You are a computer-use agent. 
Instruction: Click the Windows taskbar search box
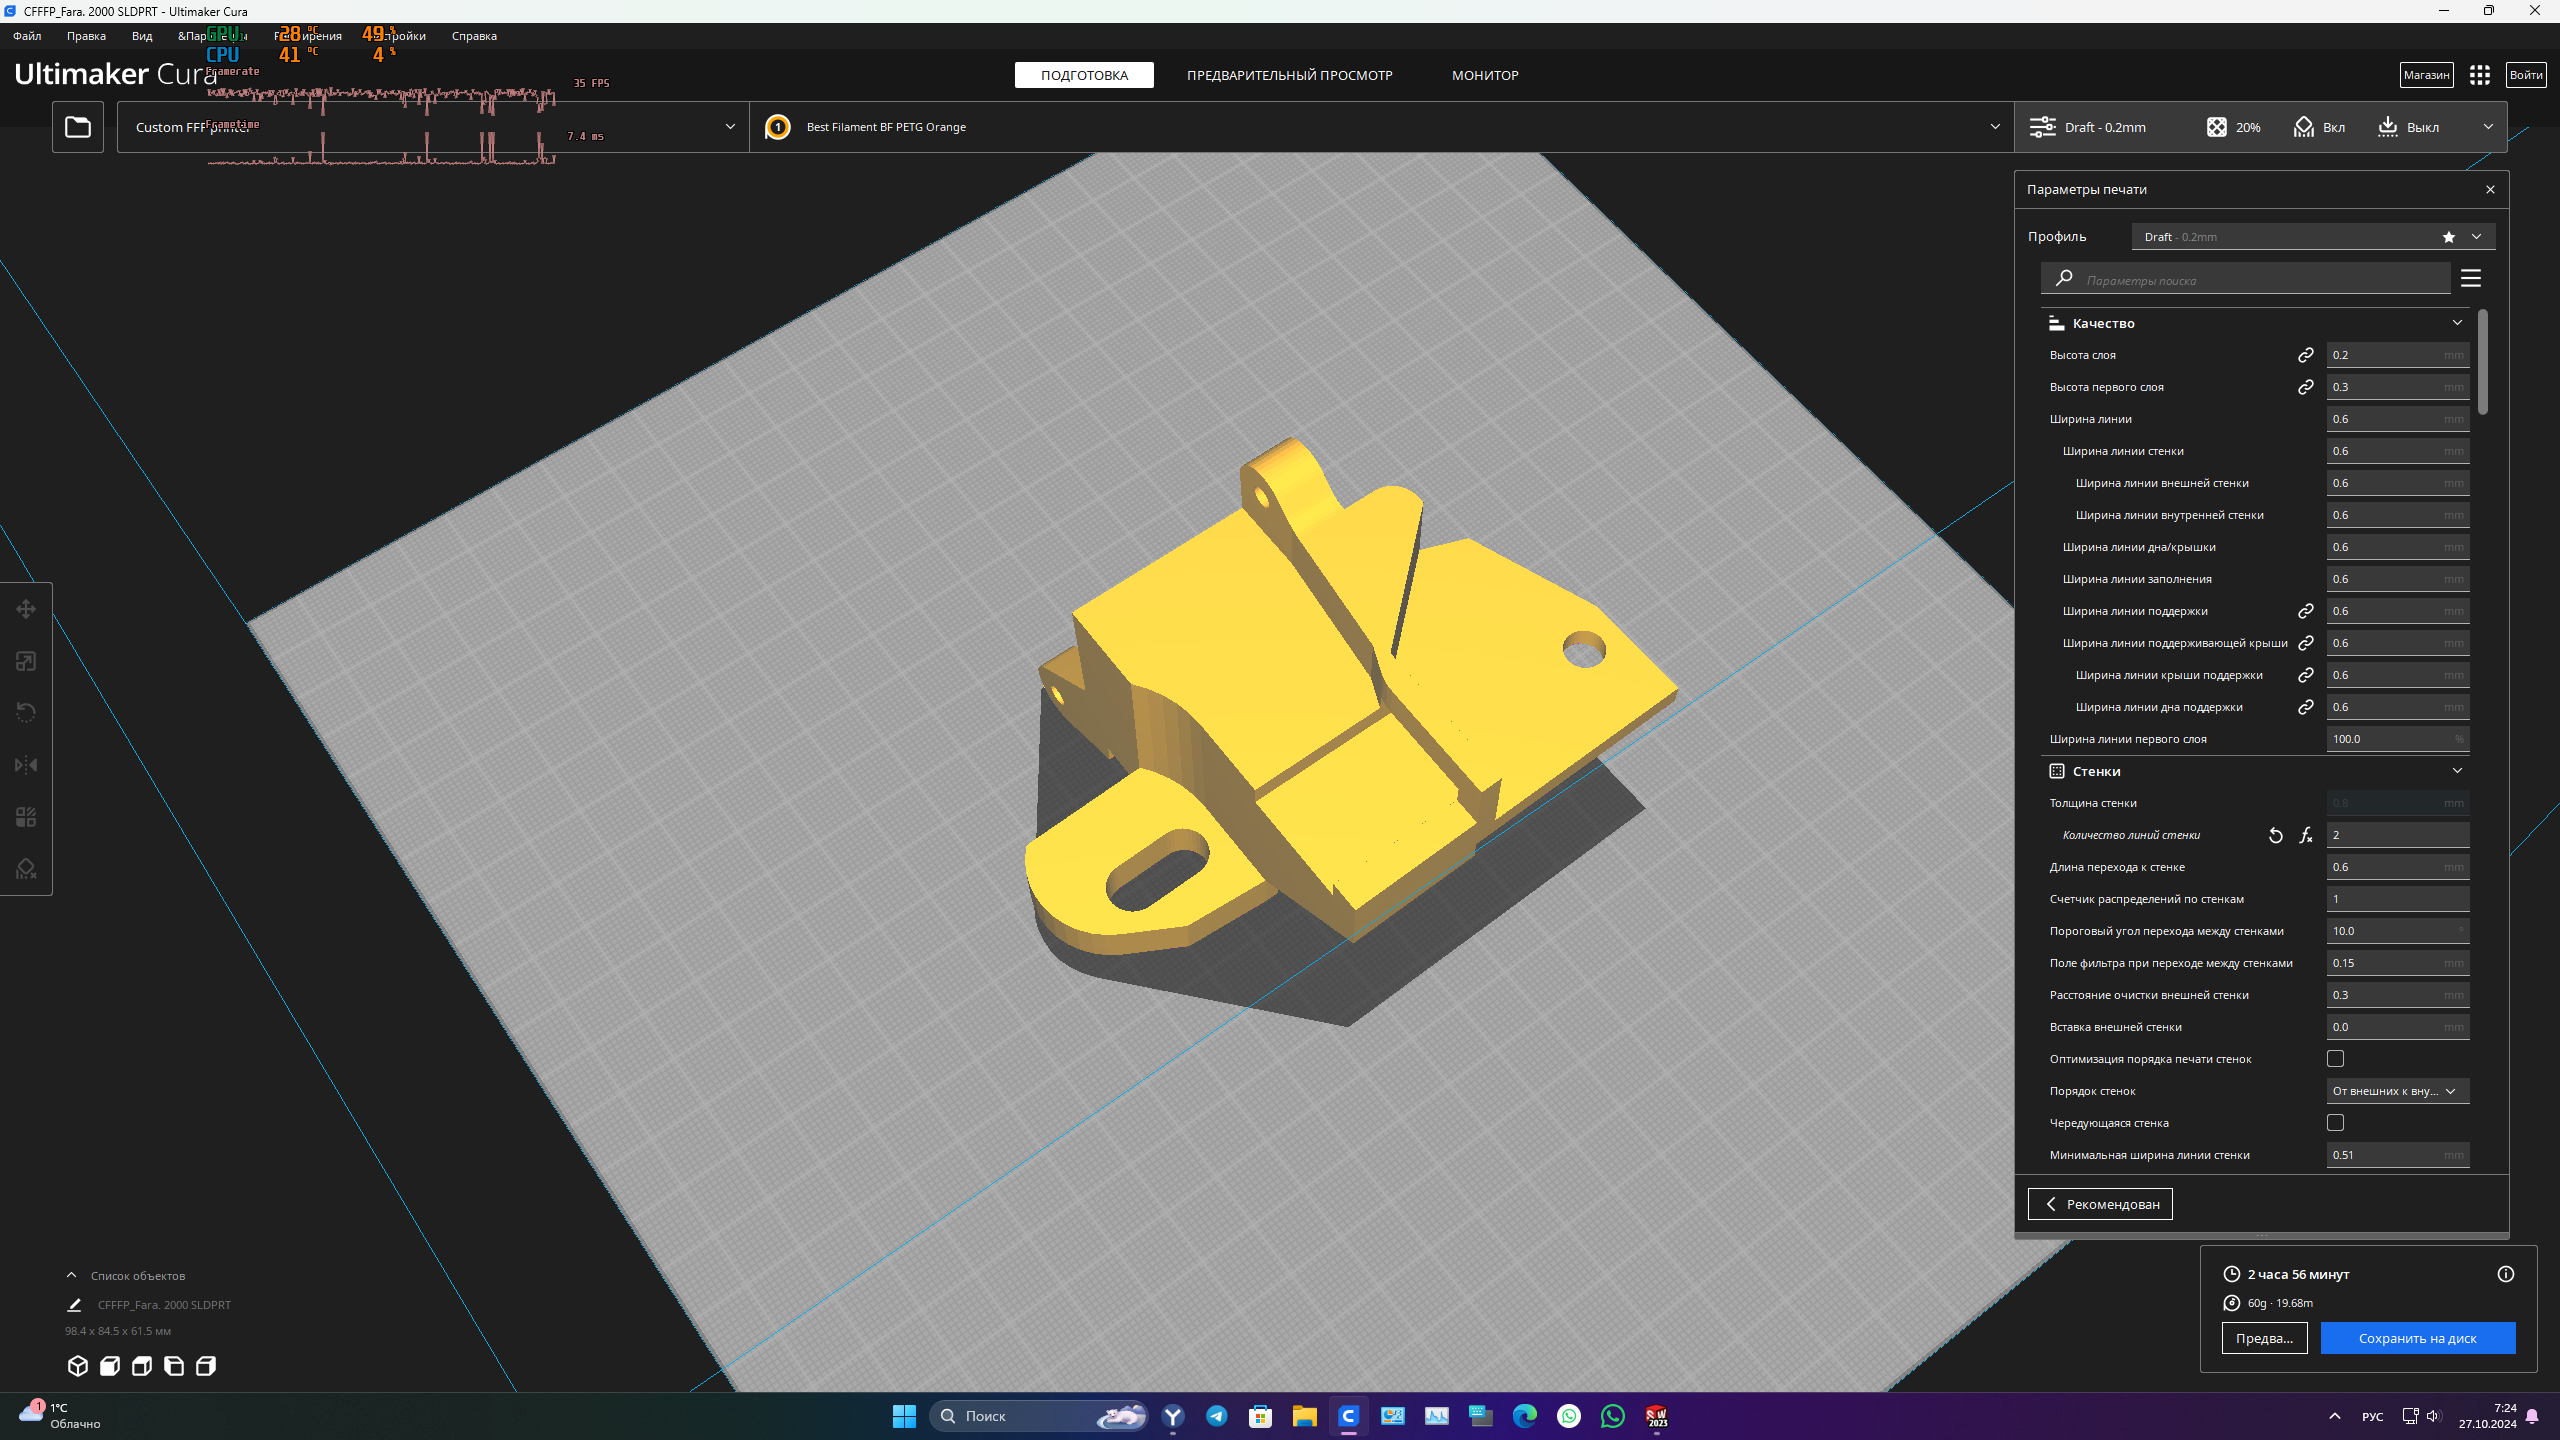click(x=1040, y=1416)
